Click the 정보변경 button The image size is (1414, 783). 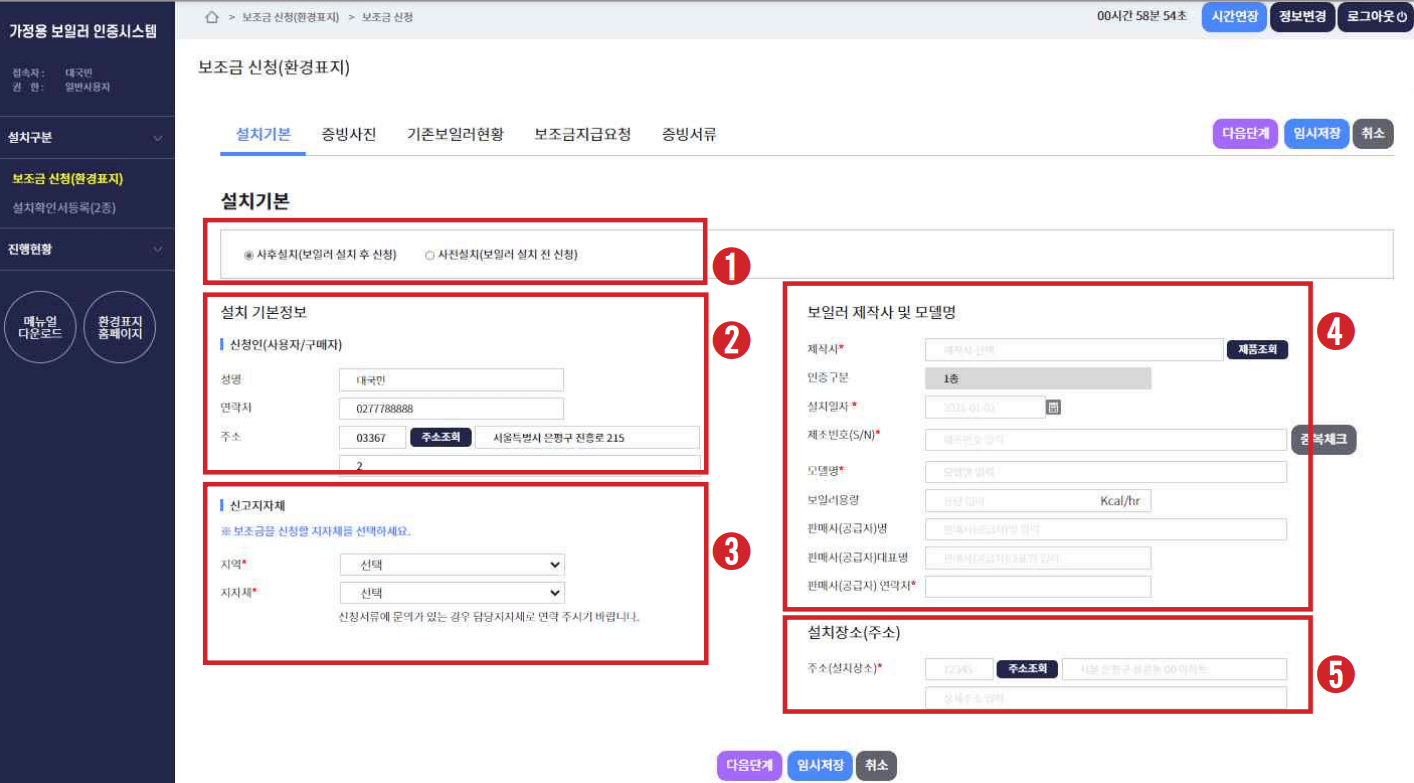tap(1302, 17)
